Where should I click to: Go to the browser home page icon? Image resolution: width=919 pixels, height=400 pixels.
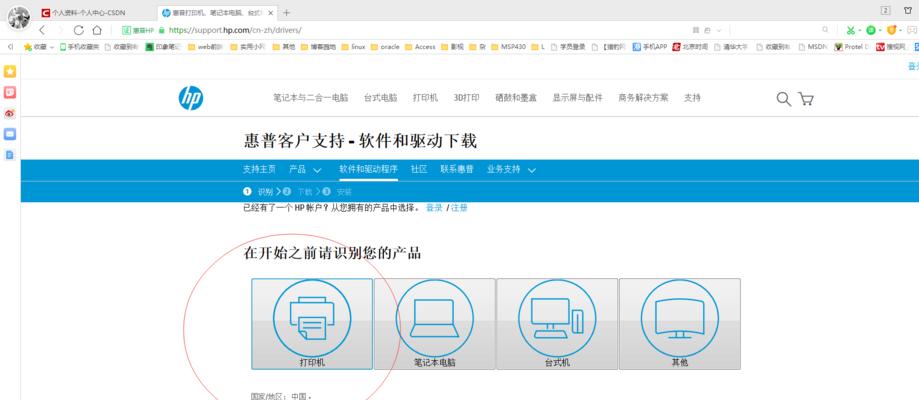(x=97, y=30)
